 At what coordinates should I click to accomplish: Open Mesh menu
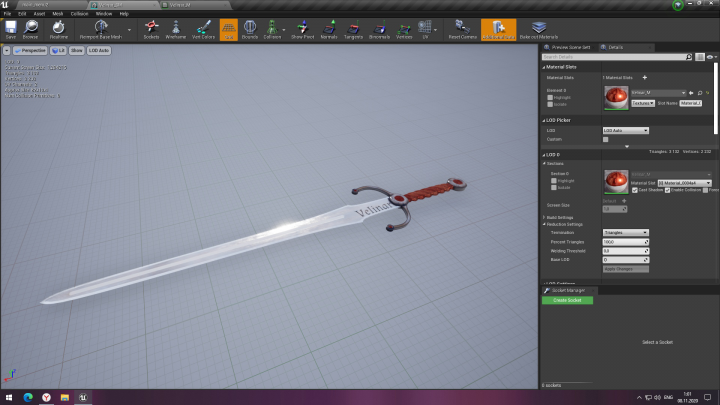58,14
